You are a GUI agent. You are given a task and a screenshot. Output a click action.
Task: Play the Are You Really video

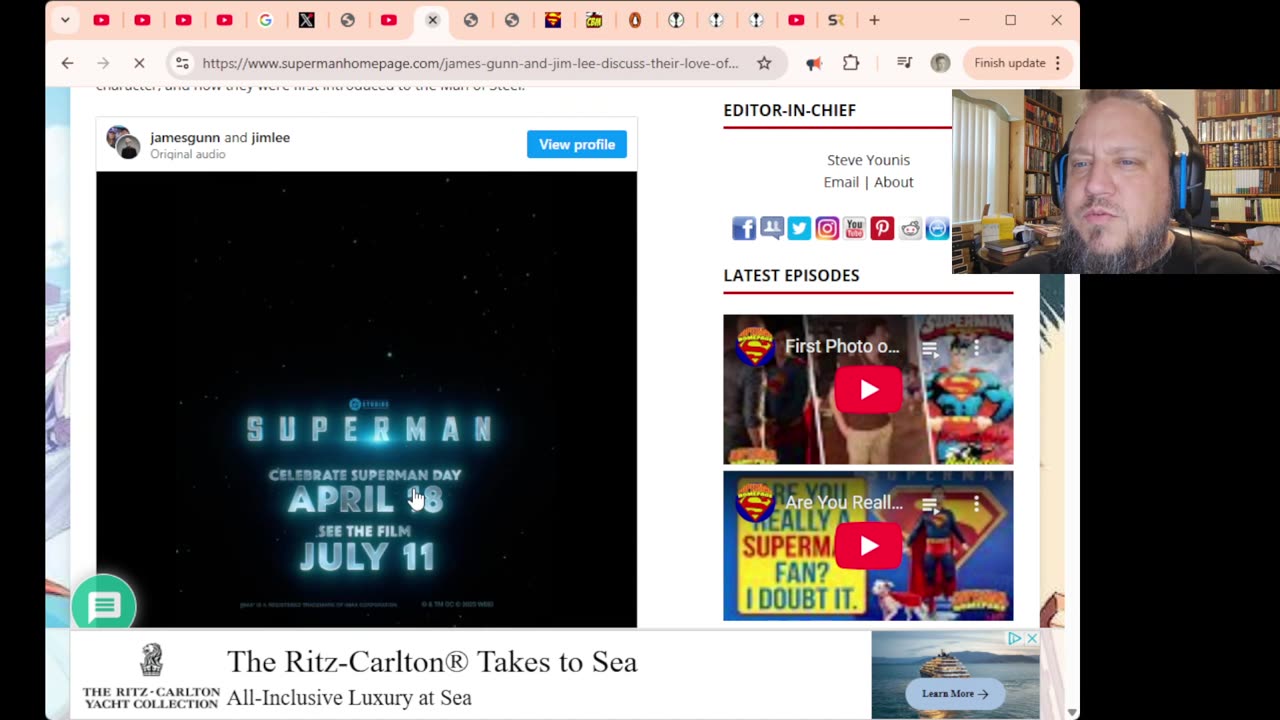(868, 546)
